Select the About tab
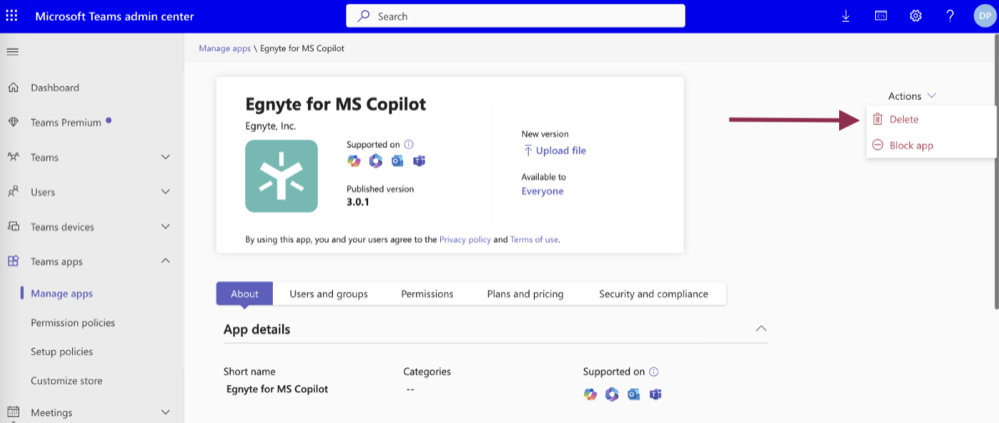This screenshot has width=999, height=423. tap(245, 294)
